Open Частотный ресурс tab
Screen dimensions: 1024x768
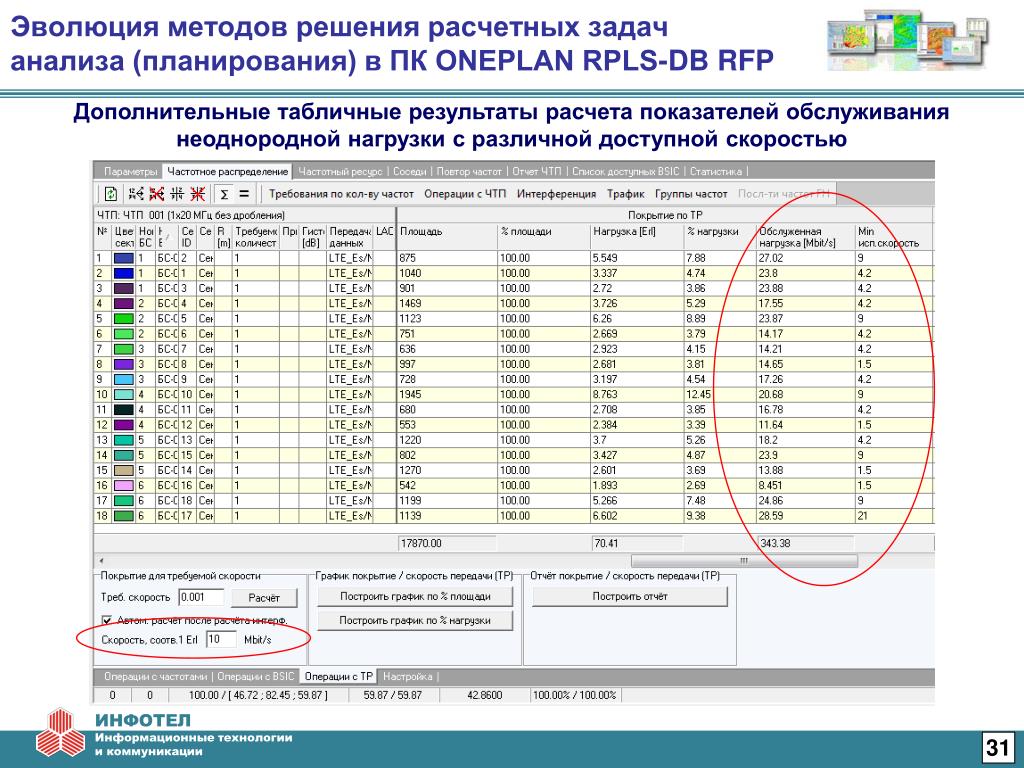point(340,172)
